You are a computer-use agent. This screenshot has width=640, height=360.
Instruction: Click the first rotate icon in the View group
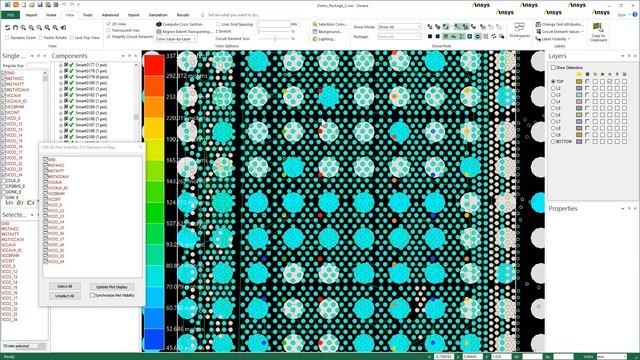point(7,28)
